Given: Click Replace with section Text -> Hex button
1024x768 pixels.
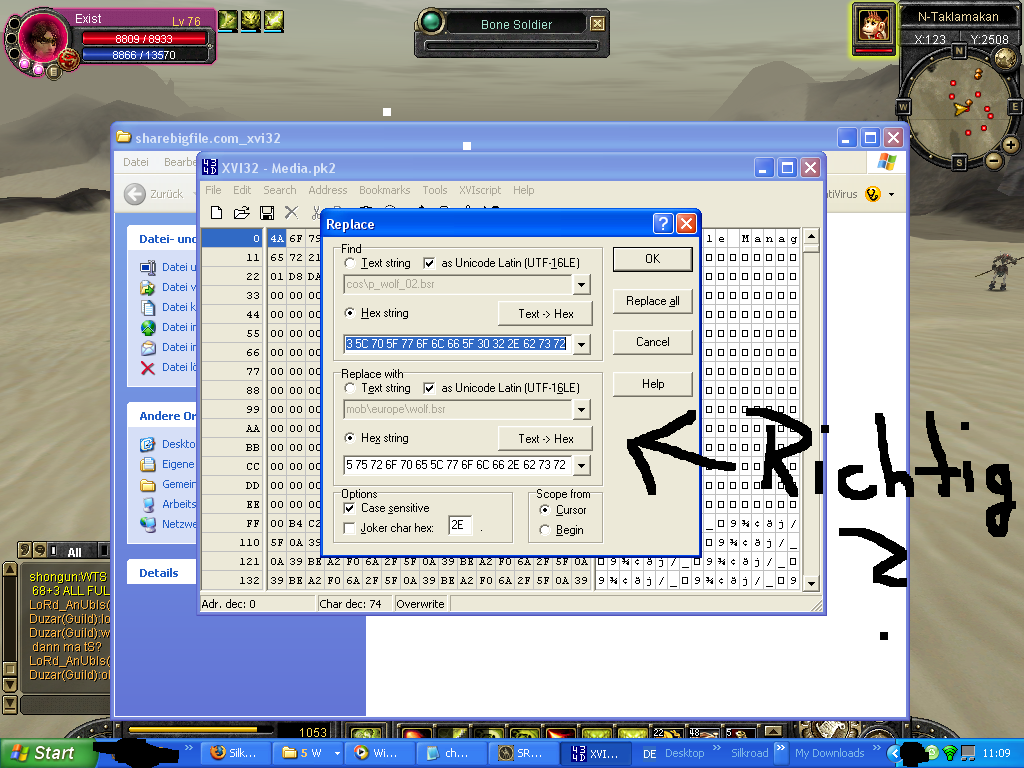Looking at the screenshot, I should 545,438.
